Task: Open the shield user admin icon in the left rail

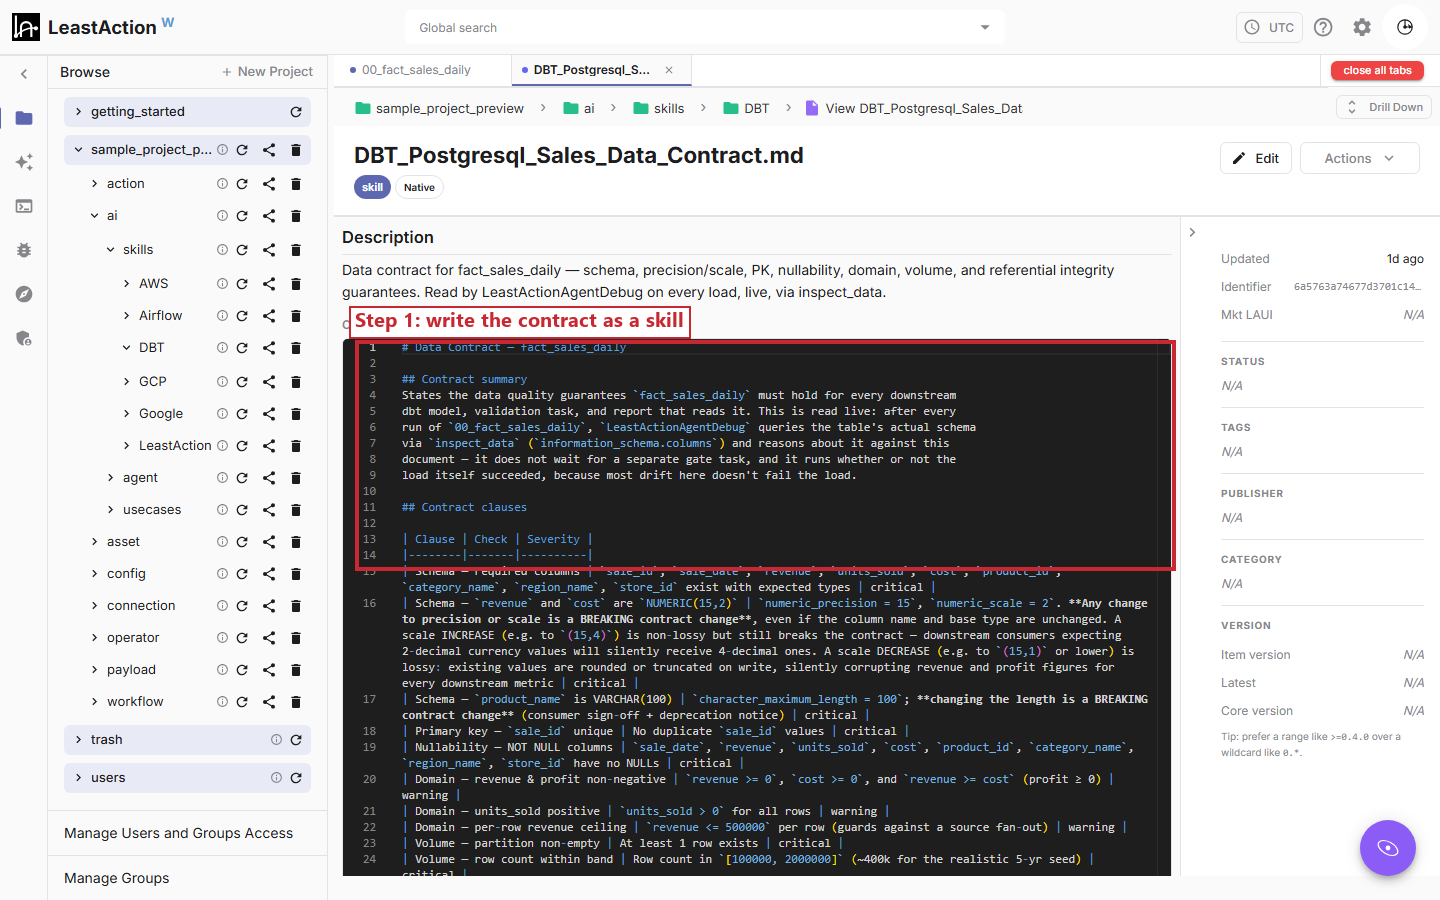Action: 24,338
